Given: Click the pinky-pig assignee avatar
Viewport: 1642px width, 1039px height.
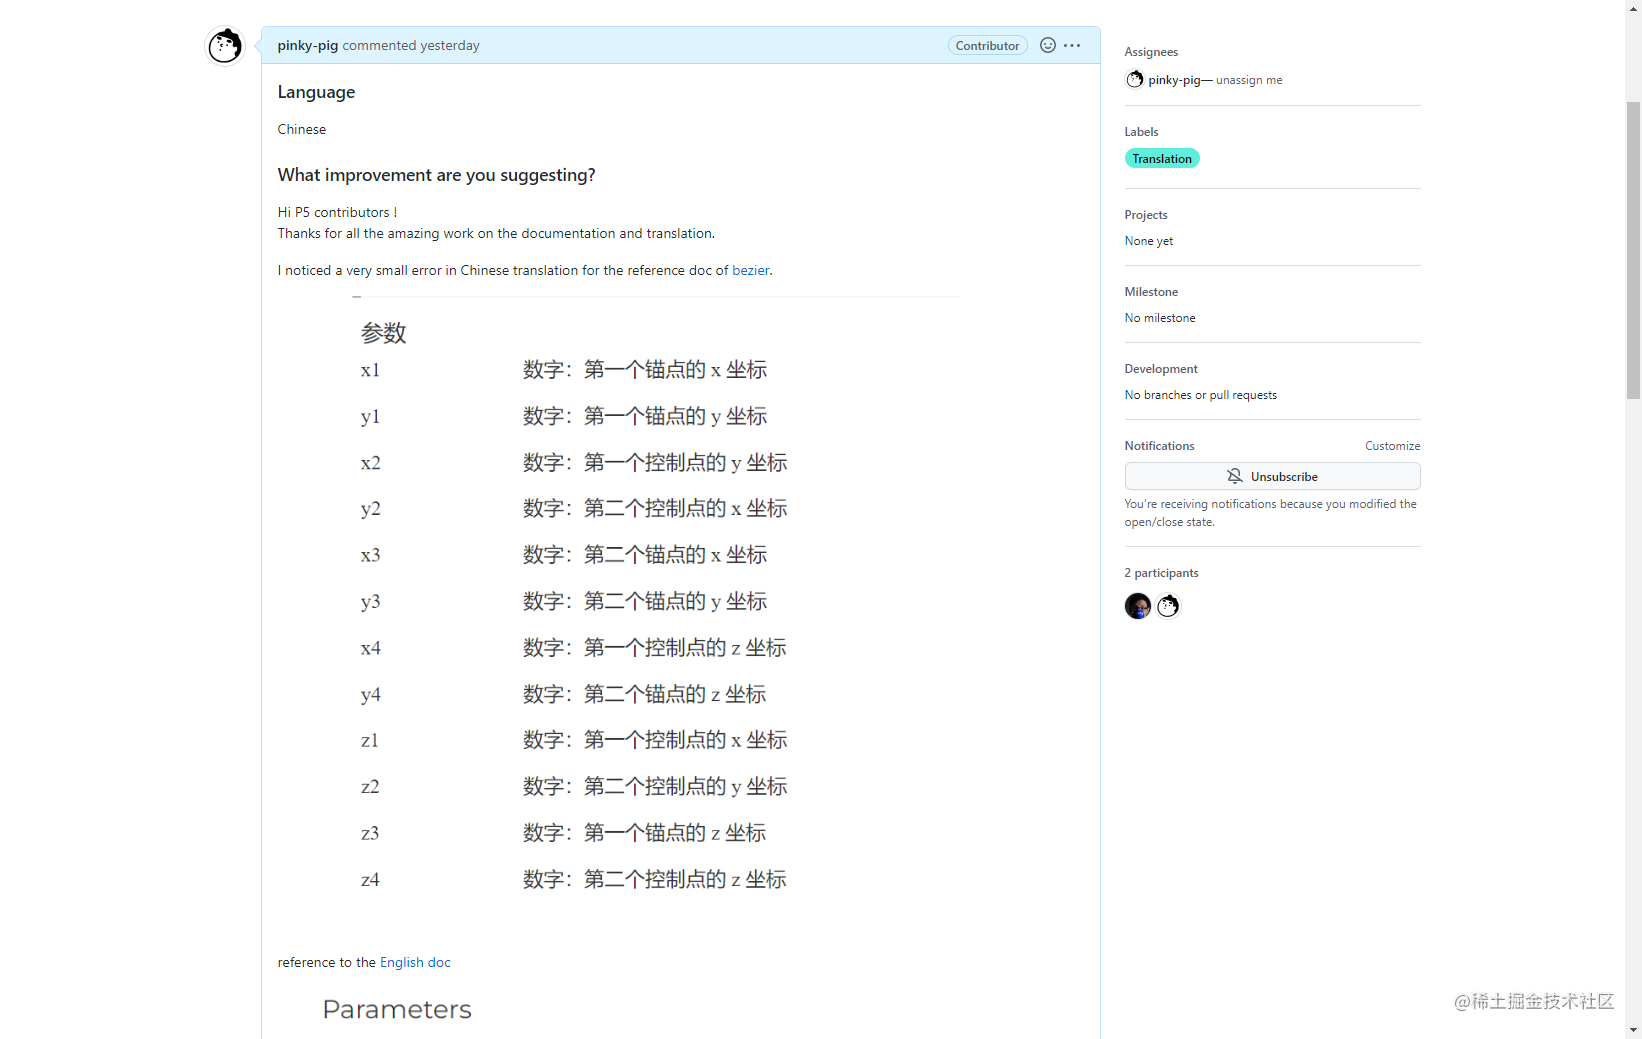Looking at the screenshot, I should 1135,79.
